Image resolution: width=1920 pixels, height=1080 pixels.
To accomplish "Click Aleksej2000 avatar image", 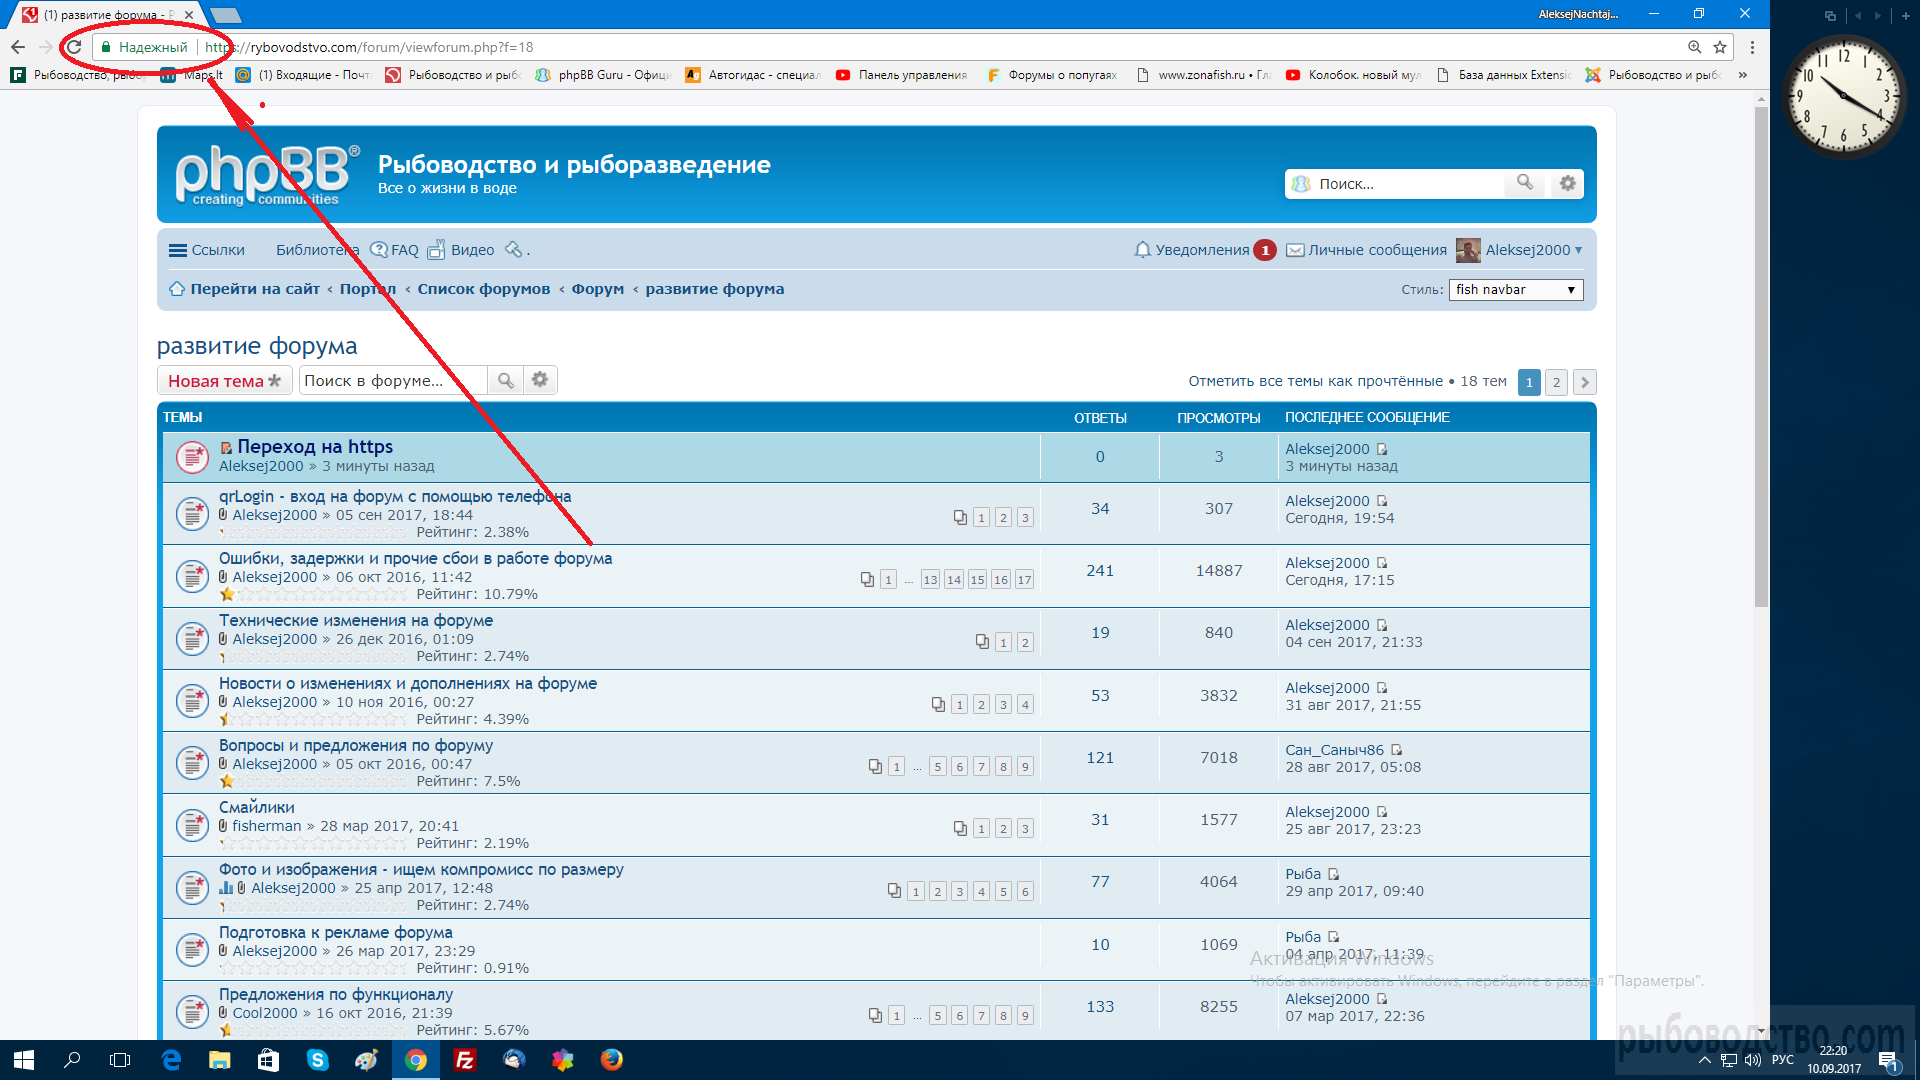I will coord(1468,250).
